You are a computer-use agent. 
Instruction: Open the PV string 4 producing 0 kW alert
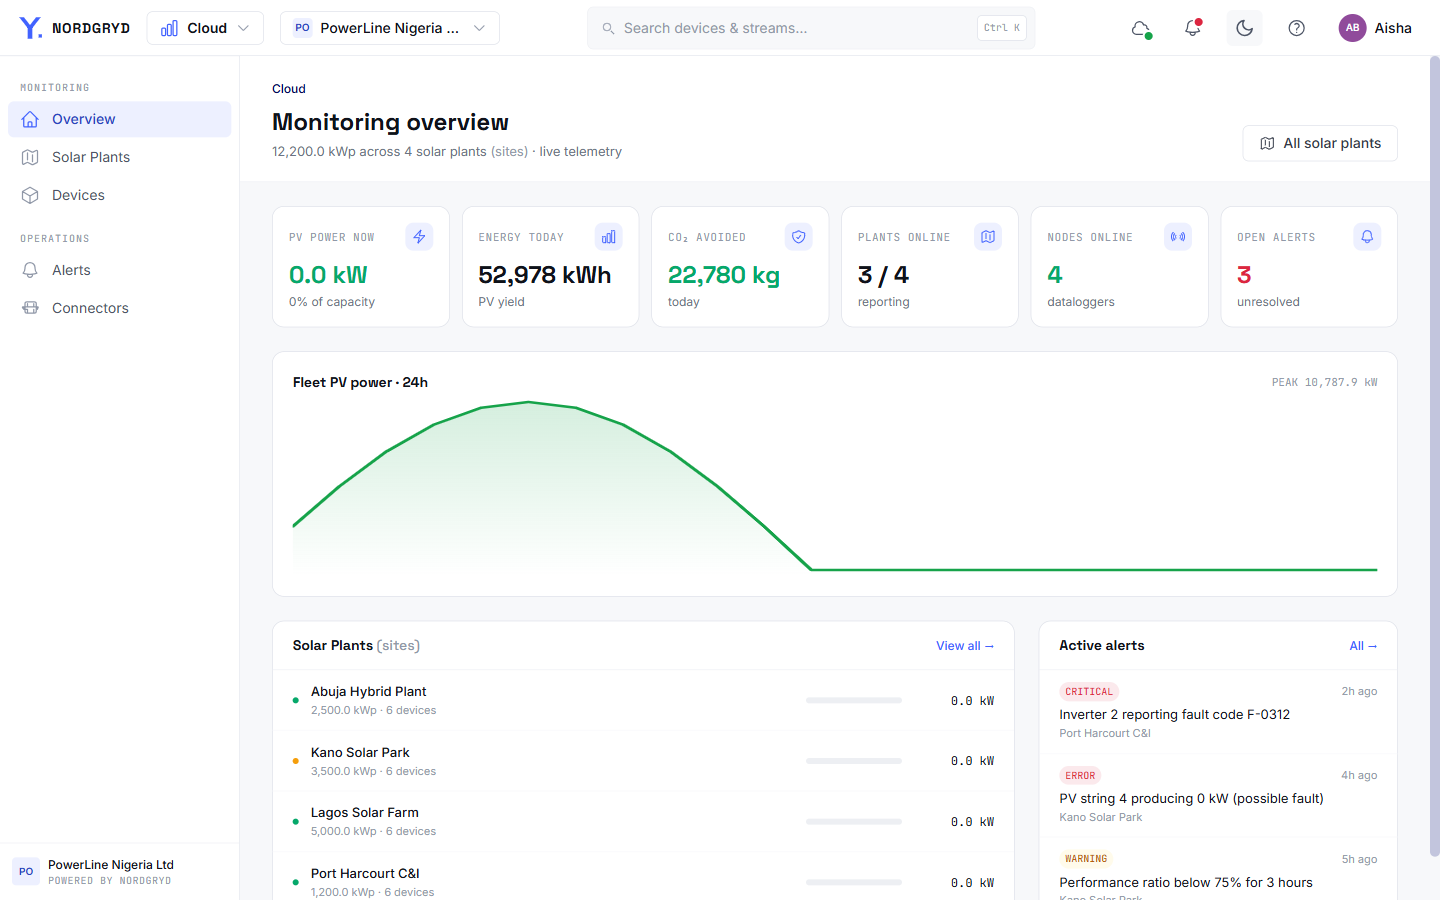(1218, 796)
